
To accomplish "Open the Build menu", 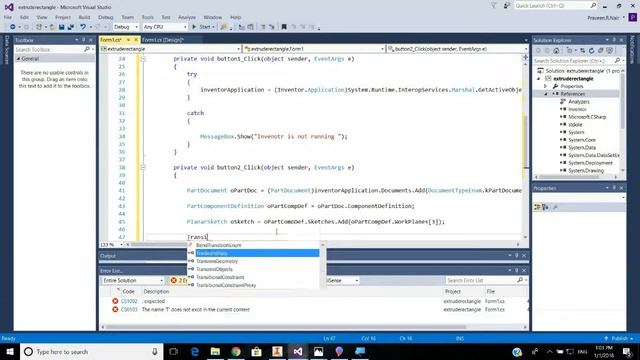I will coord(84,17).
